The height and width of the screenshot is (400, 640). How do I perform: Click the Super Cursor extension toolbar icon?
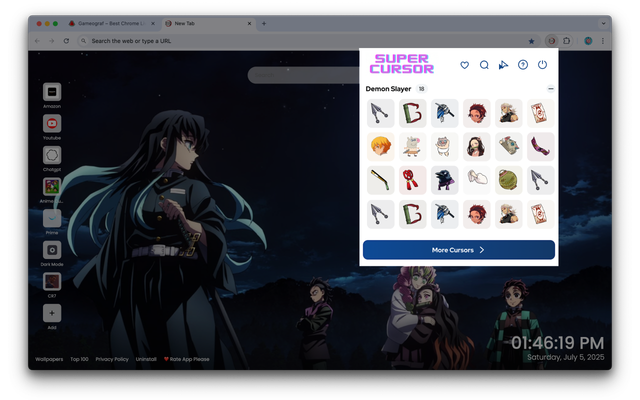click(552, 41)
